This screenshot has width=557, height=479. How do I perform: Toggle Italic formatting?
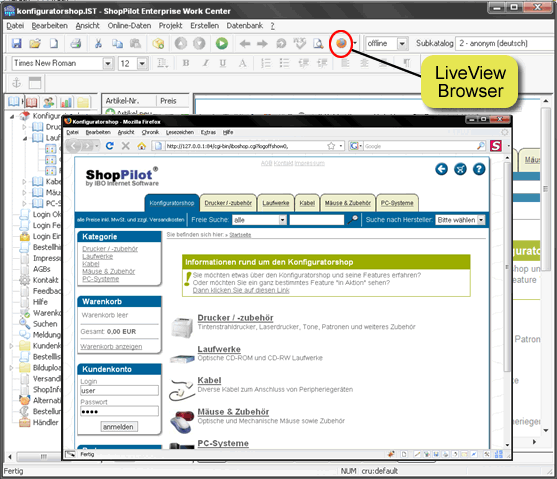click(205, 63)
